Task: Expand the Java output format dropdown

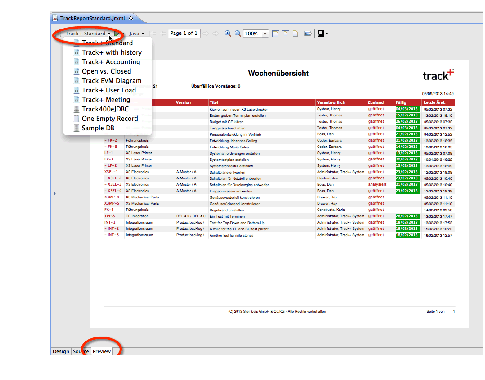Action: pyautogui.click(x=137, y=34)
